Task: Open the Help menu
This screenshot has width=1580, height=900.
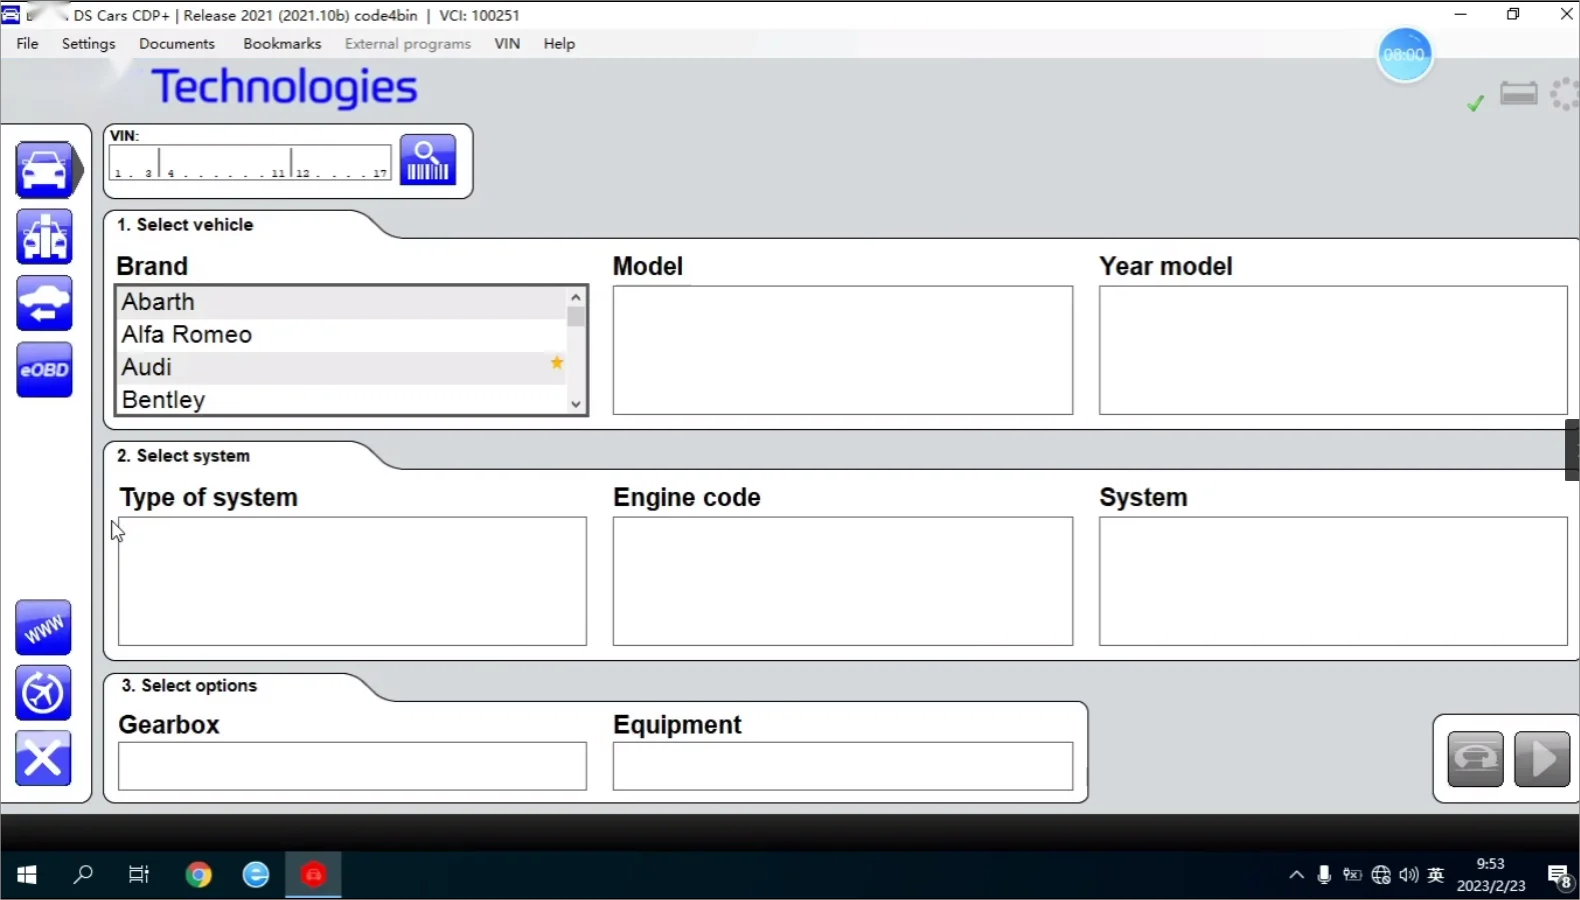Action: pos(559,44)
